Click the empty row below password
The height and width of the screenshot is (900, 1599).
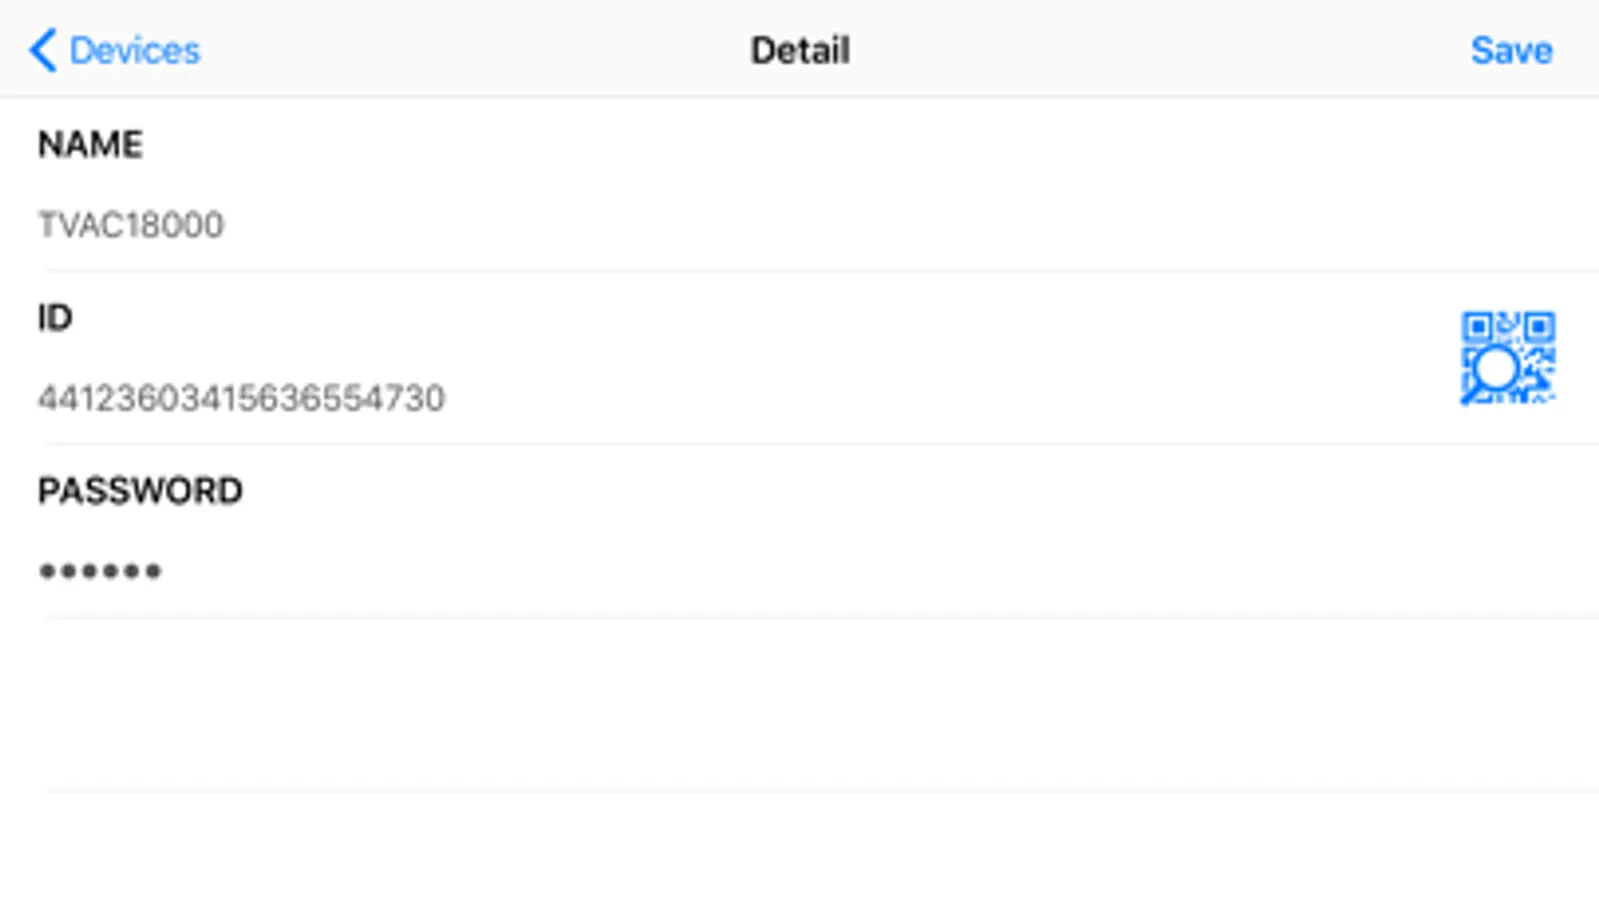point(800,705)
